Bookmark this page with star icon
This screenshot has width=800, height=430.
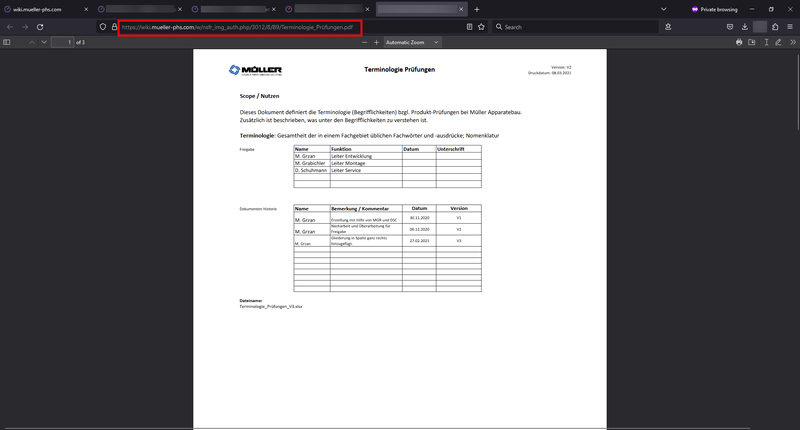[483, 27]
